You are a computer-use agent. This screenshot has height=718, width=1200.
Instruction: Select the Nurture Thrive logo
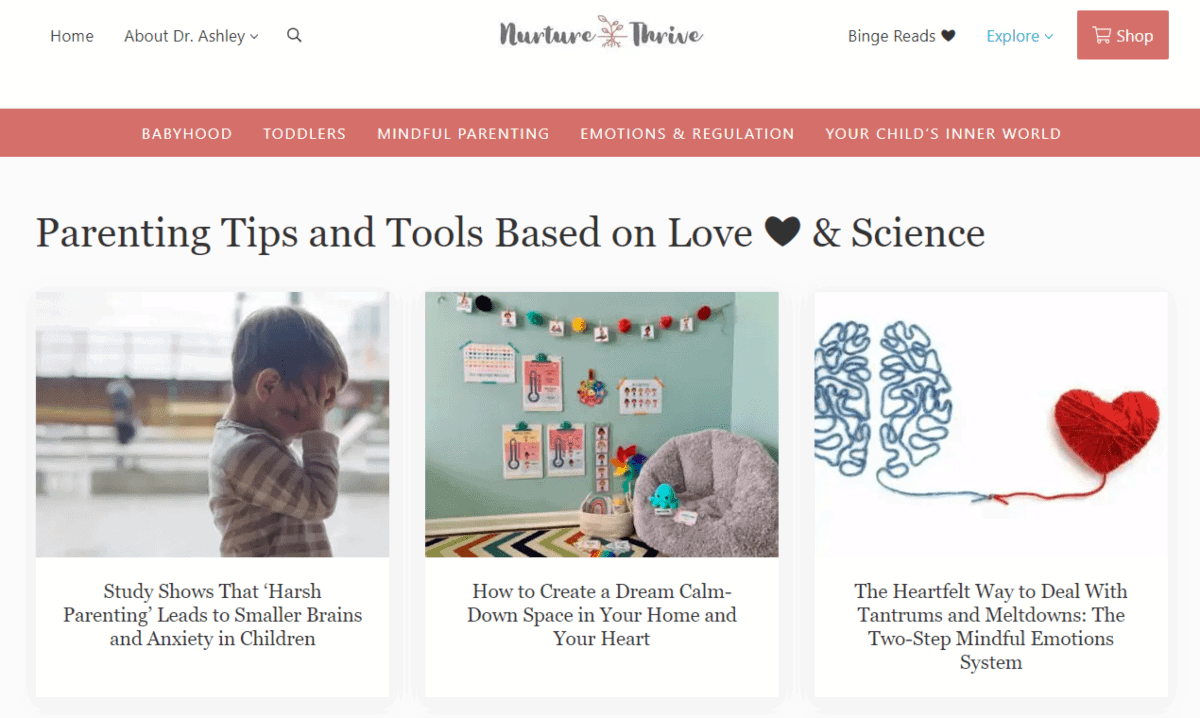(600, 33)
